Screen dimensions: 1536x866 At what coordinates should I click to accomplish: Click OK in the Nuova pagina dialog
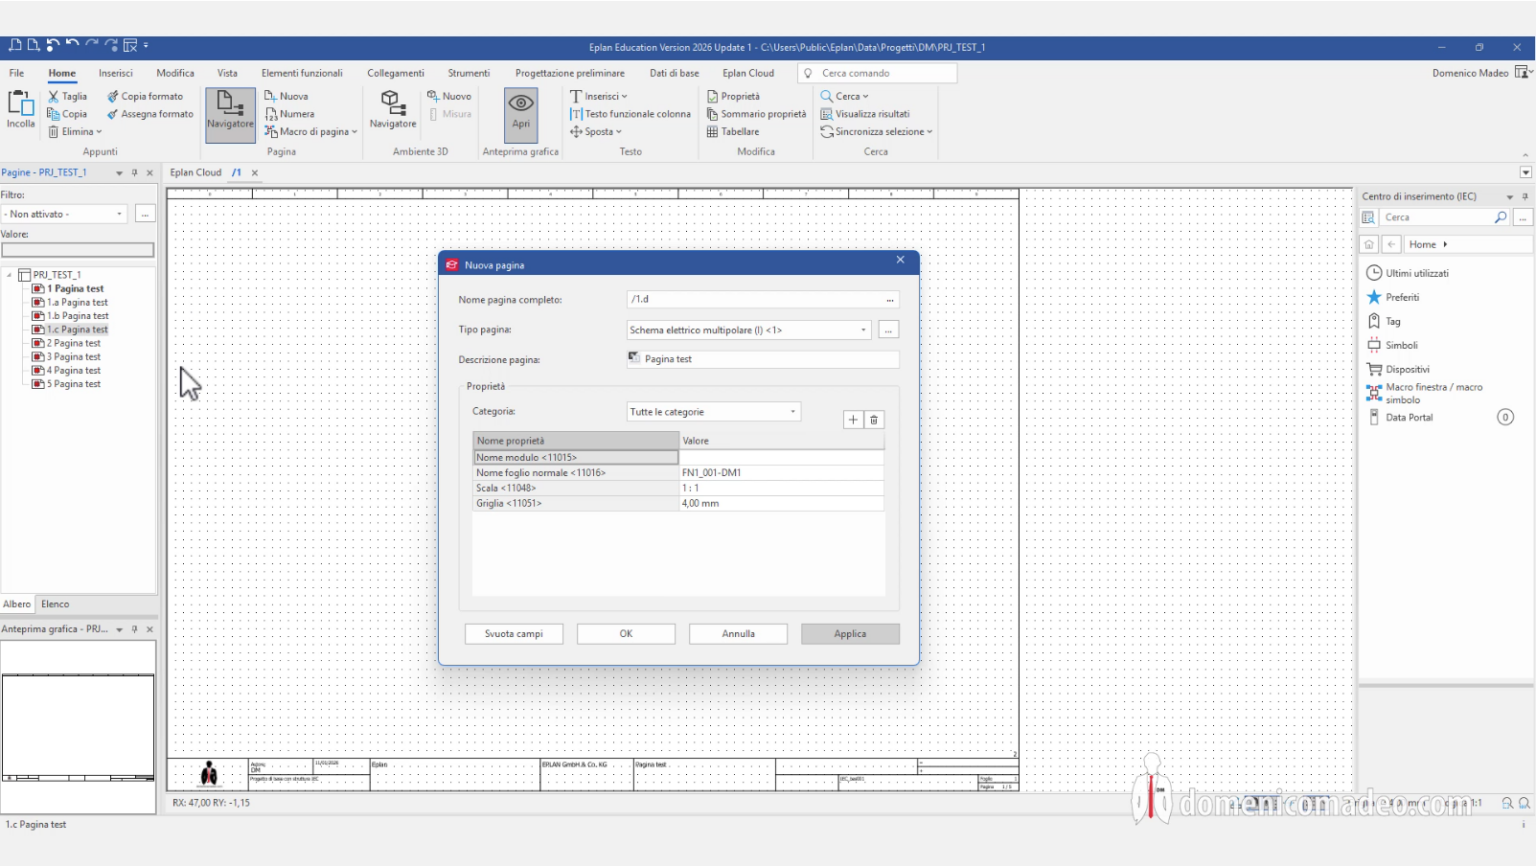626,633
